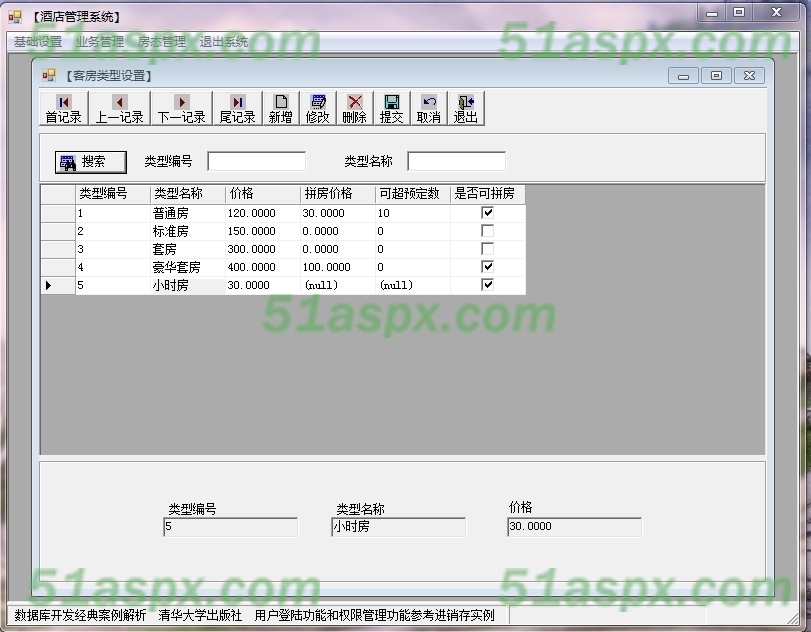Image resolution: width=811 pixels, height=632 pixels.
Task: Go to previous record (上一记录)
Action: (119, 108)
